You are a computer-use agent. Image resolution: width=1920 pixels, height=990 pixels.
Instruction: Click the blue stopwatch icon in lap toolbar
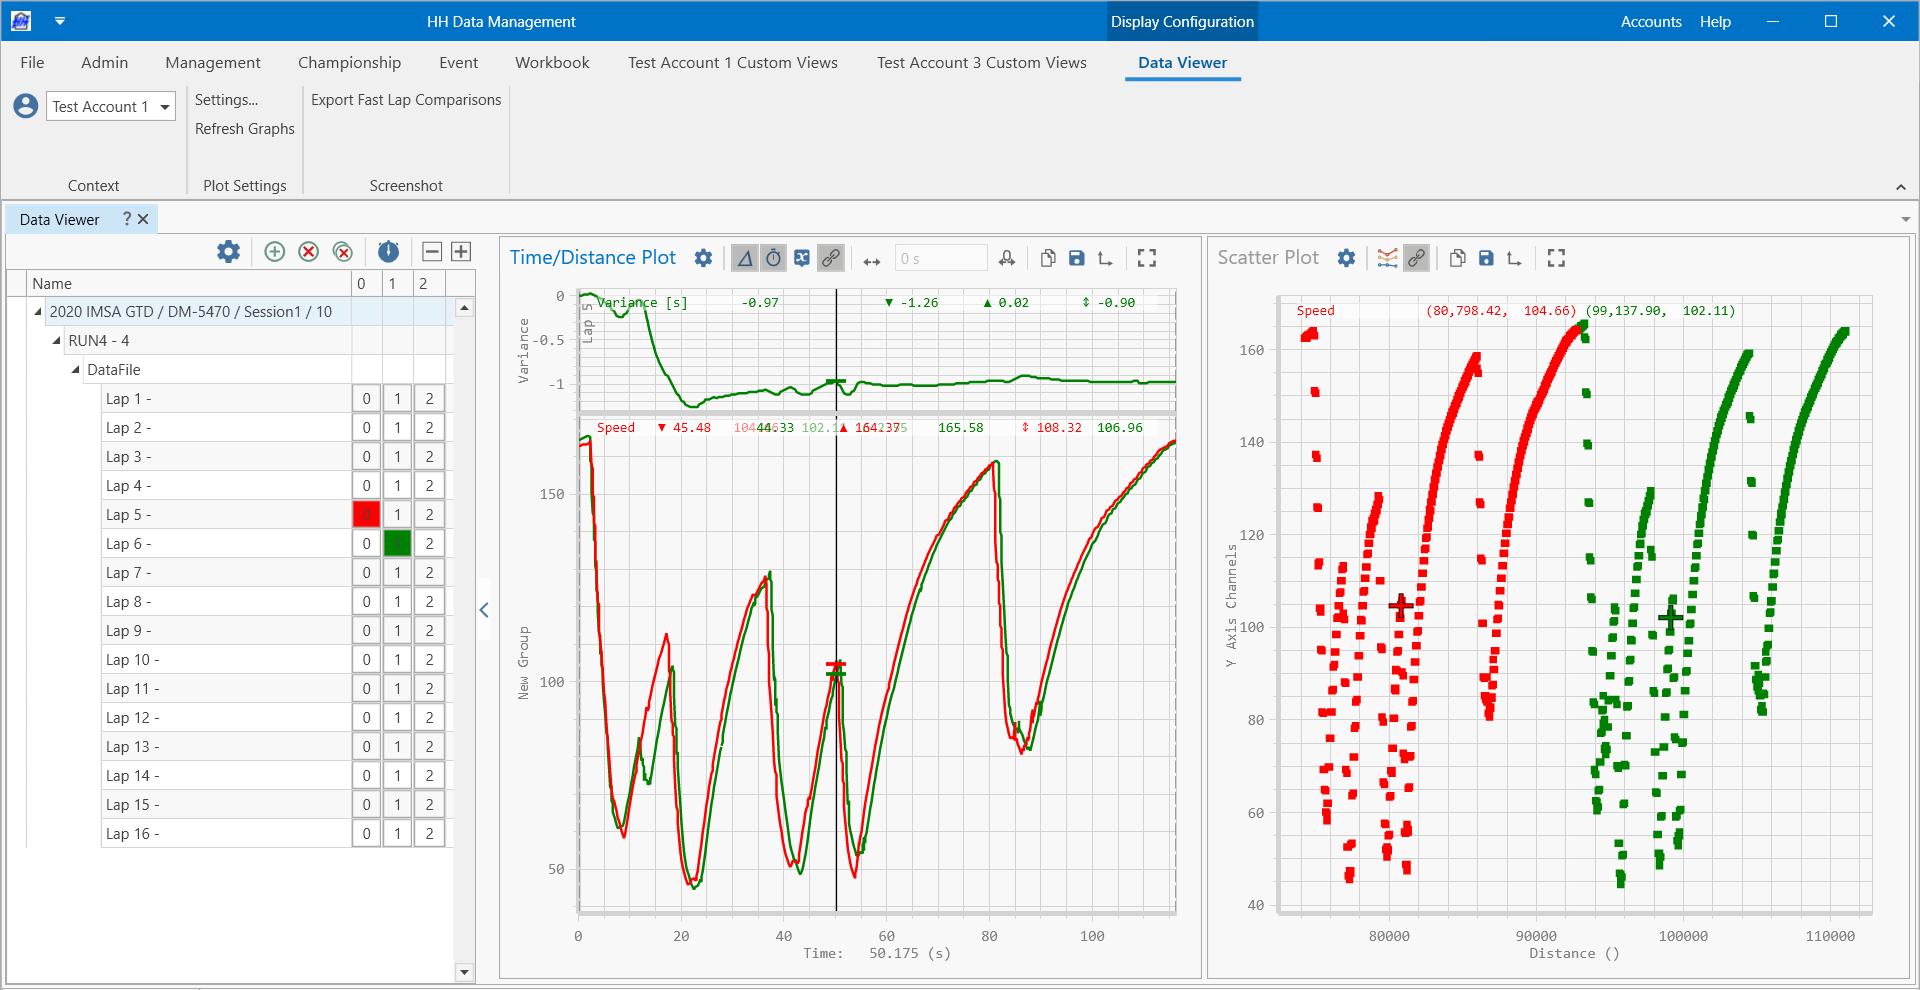[389, 252]
